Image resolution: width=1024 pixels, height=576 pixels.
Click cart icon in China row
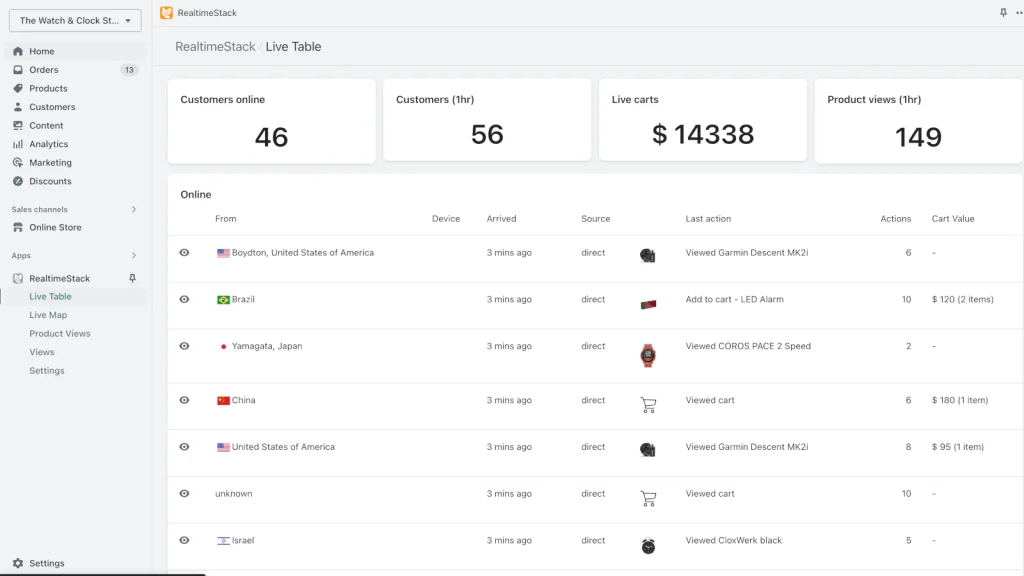pos(648,405)
